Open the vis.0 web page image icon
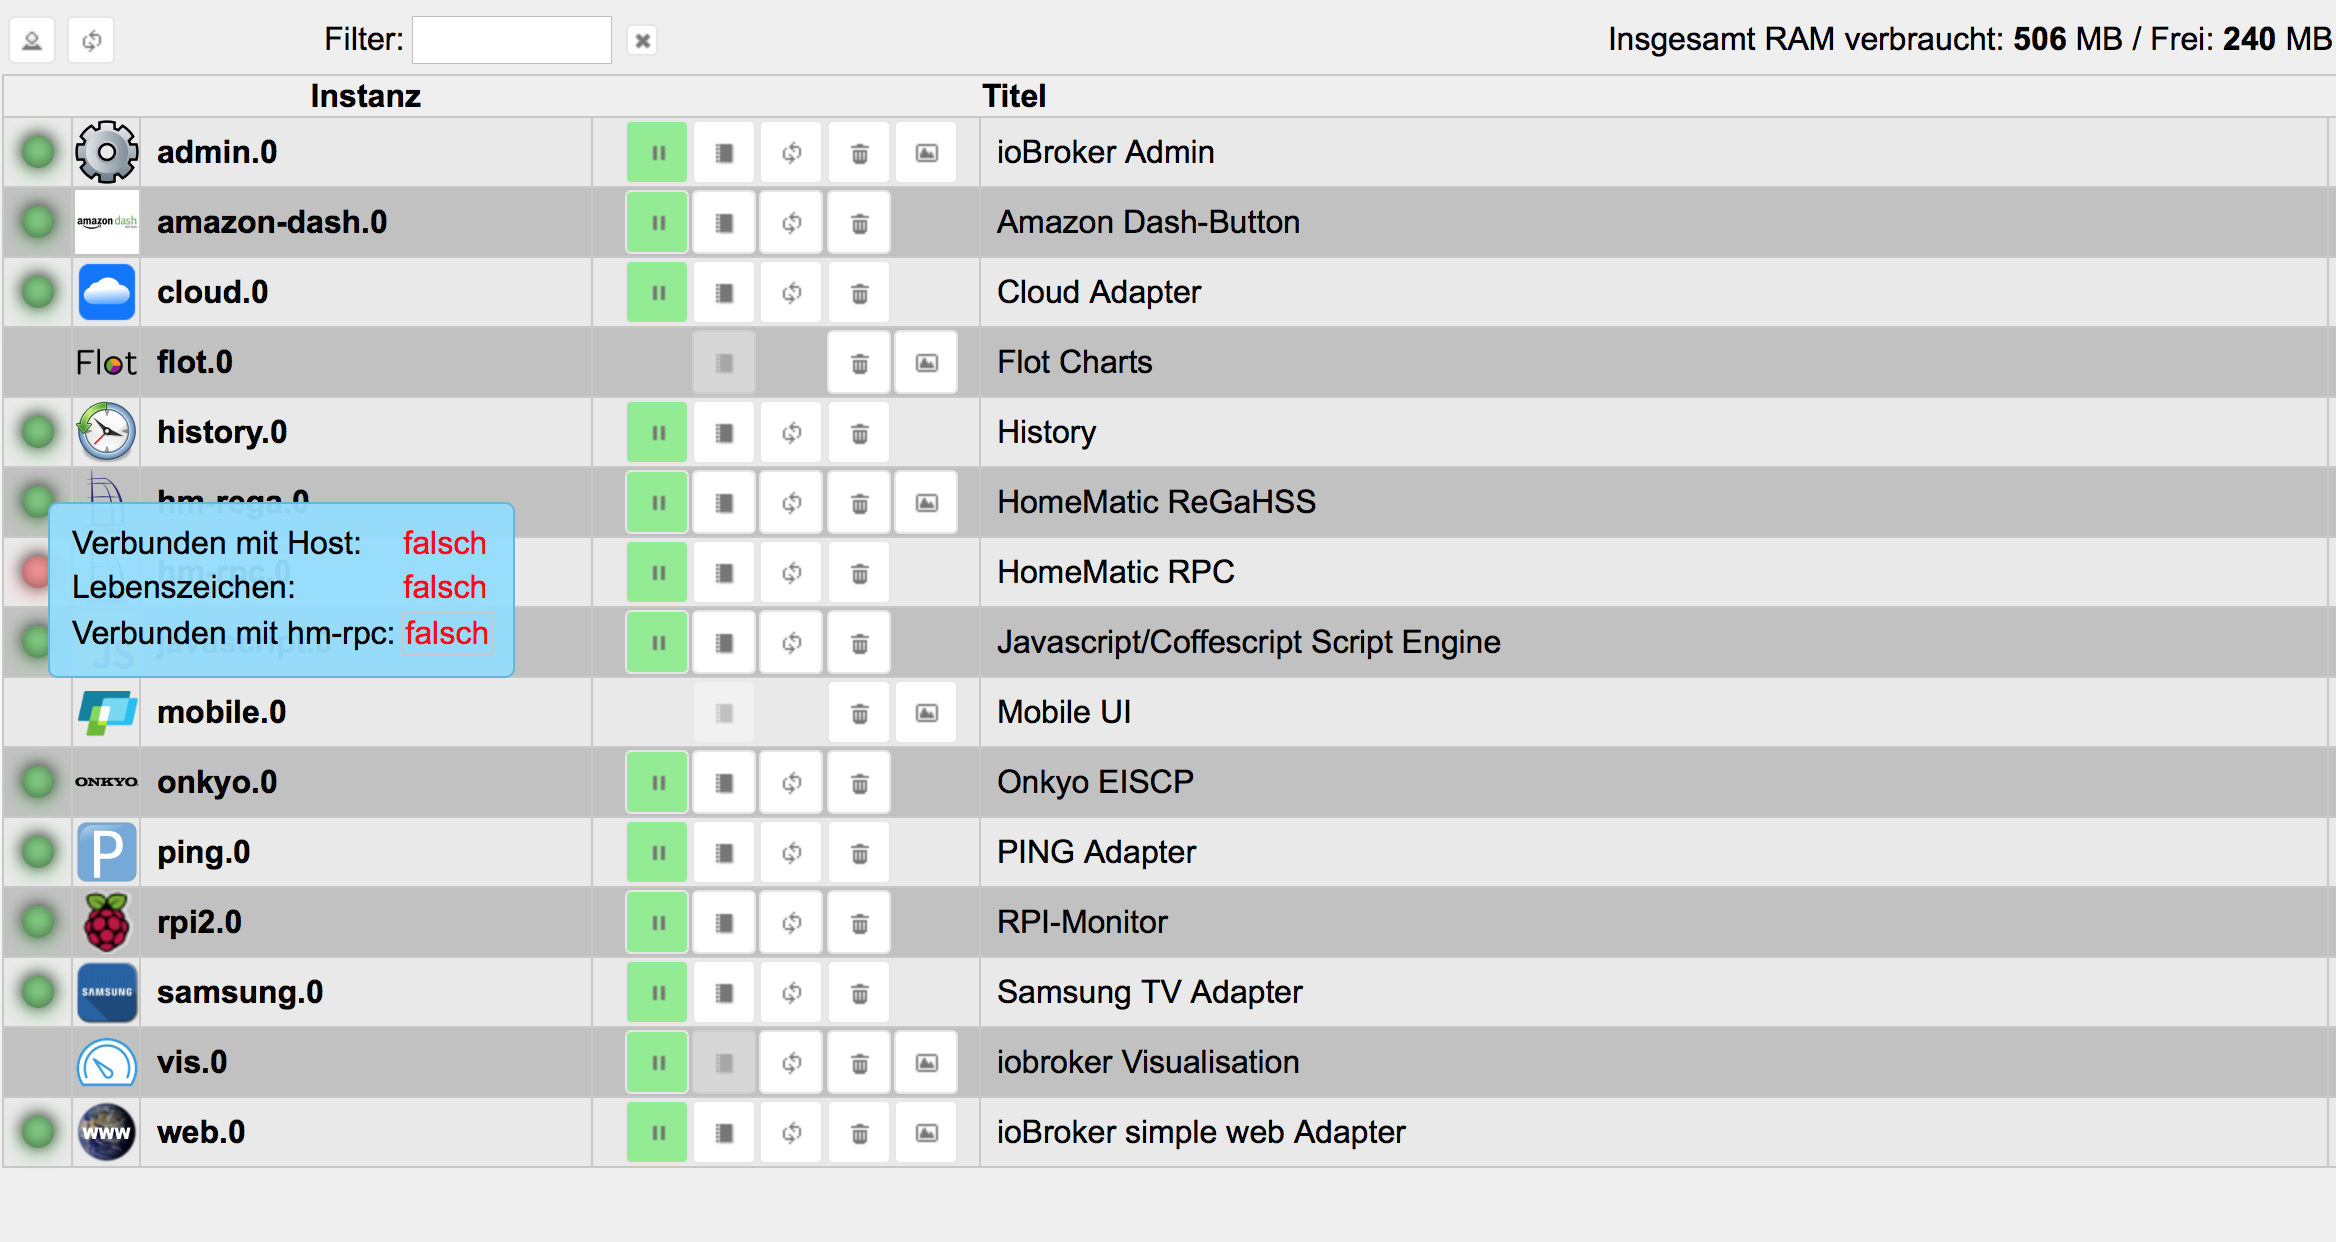 927,1063
